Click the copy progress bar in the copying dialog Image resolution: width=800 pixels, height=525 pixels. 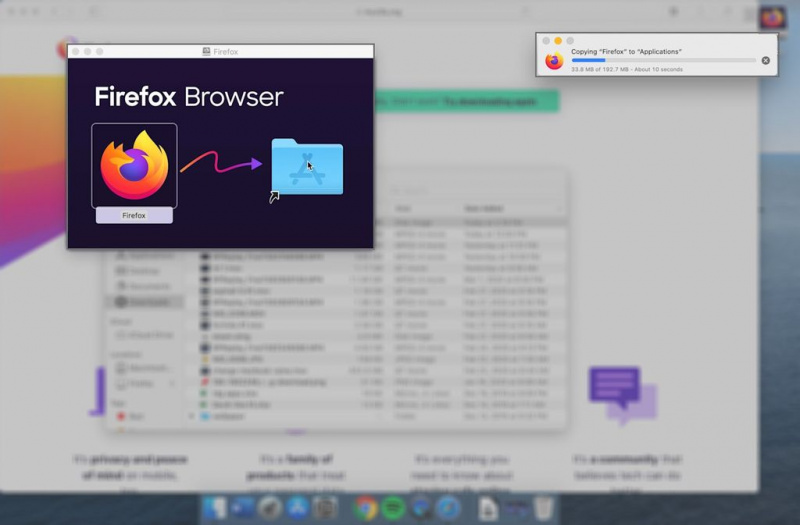[663, 60]
